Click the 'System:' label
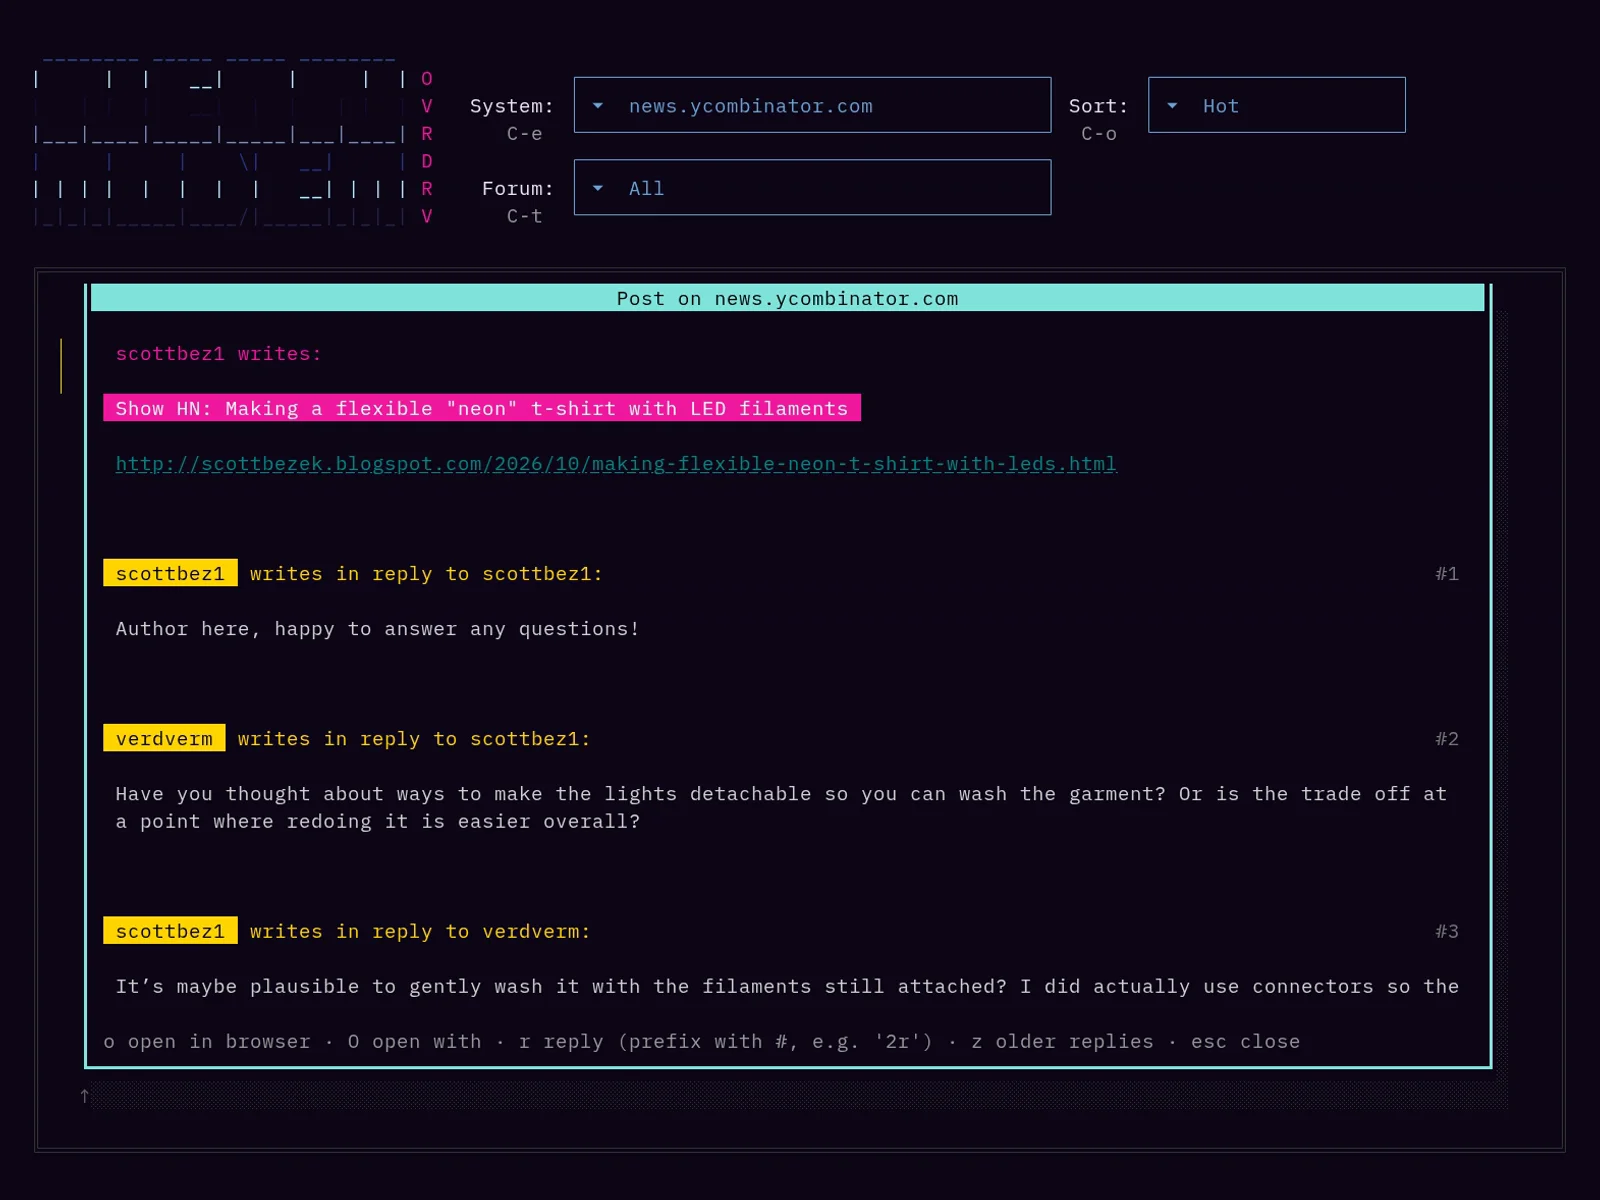This screenshot has width=1600, height=1200. pyautogui.click(x=512, y=106)
